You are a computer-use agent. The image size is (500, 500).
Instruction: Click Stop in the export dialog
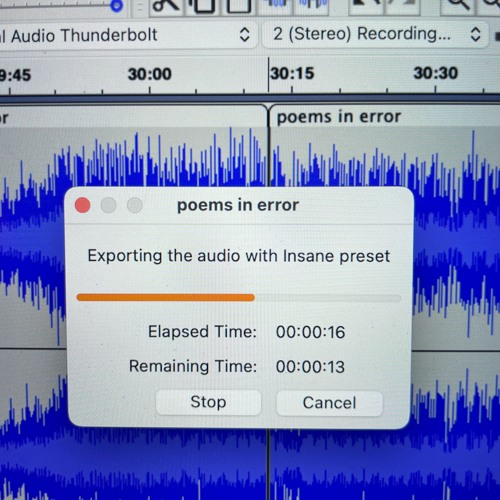click(x=208, y=402)
